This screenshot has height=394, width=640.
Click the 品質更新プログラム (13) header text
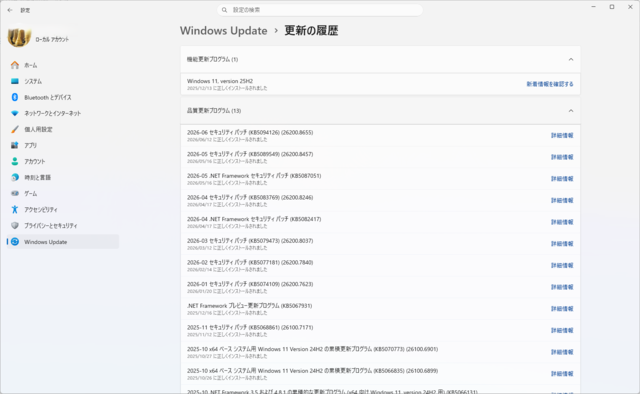point(214,111)
